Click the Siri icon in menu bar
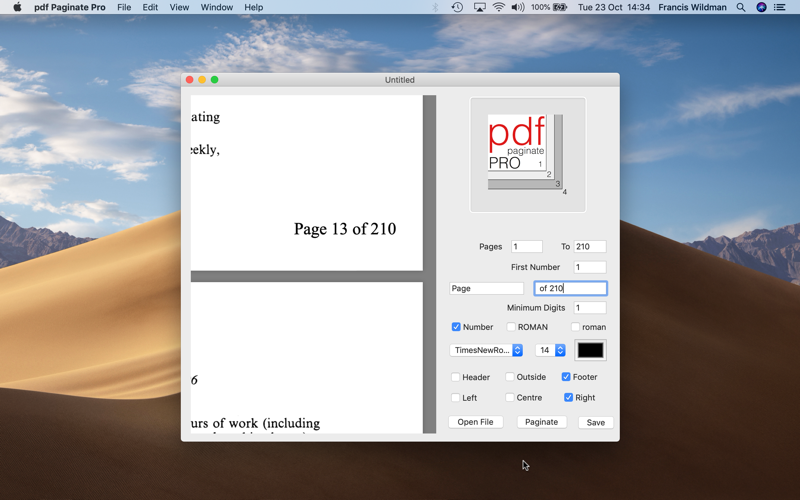This screenshot has width=800, height=500. (x=761, y=7)
